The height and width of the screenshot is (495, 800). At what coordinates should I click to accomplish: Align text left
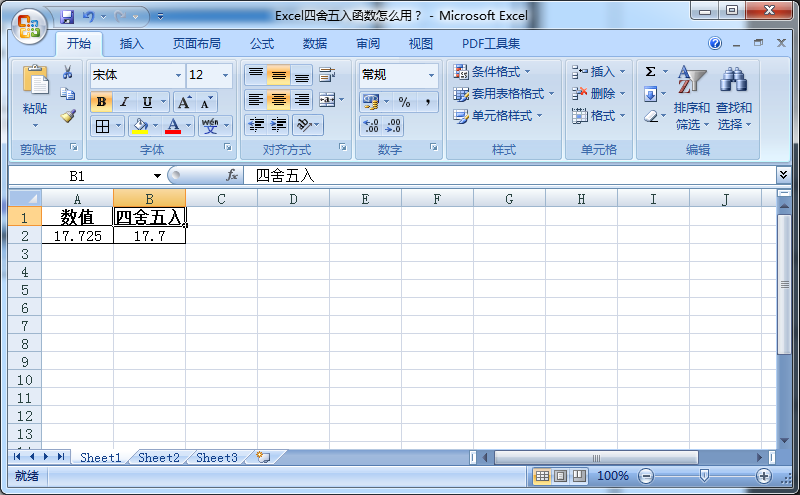tap(256, 100)
